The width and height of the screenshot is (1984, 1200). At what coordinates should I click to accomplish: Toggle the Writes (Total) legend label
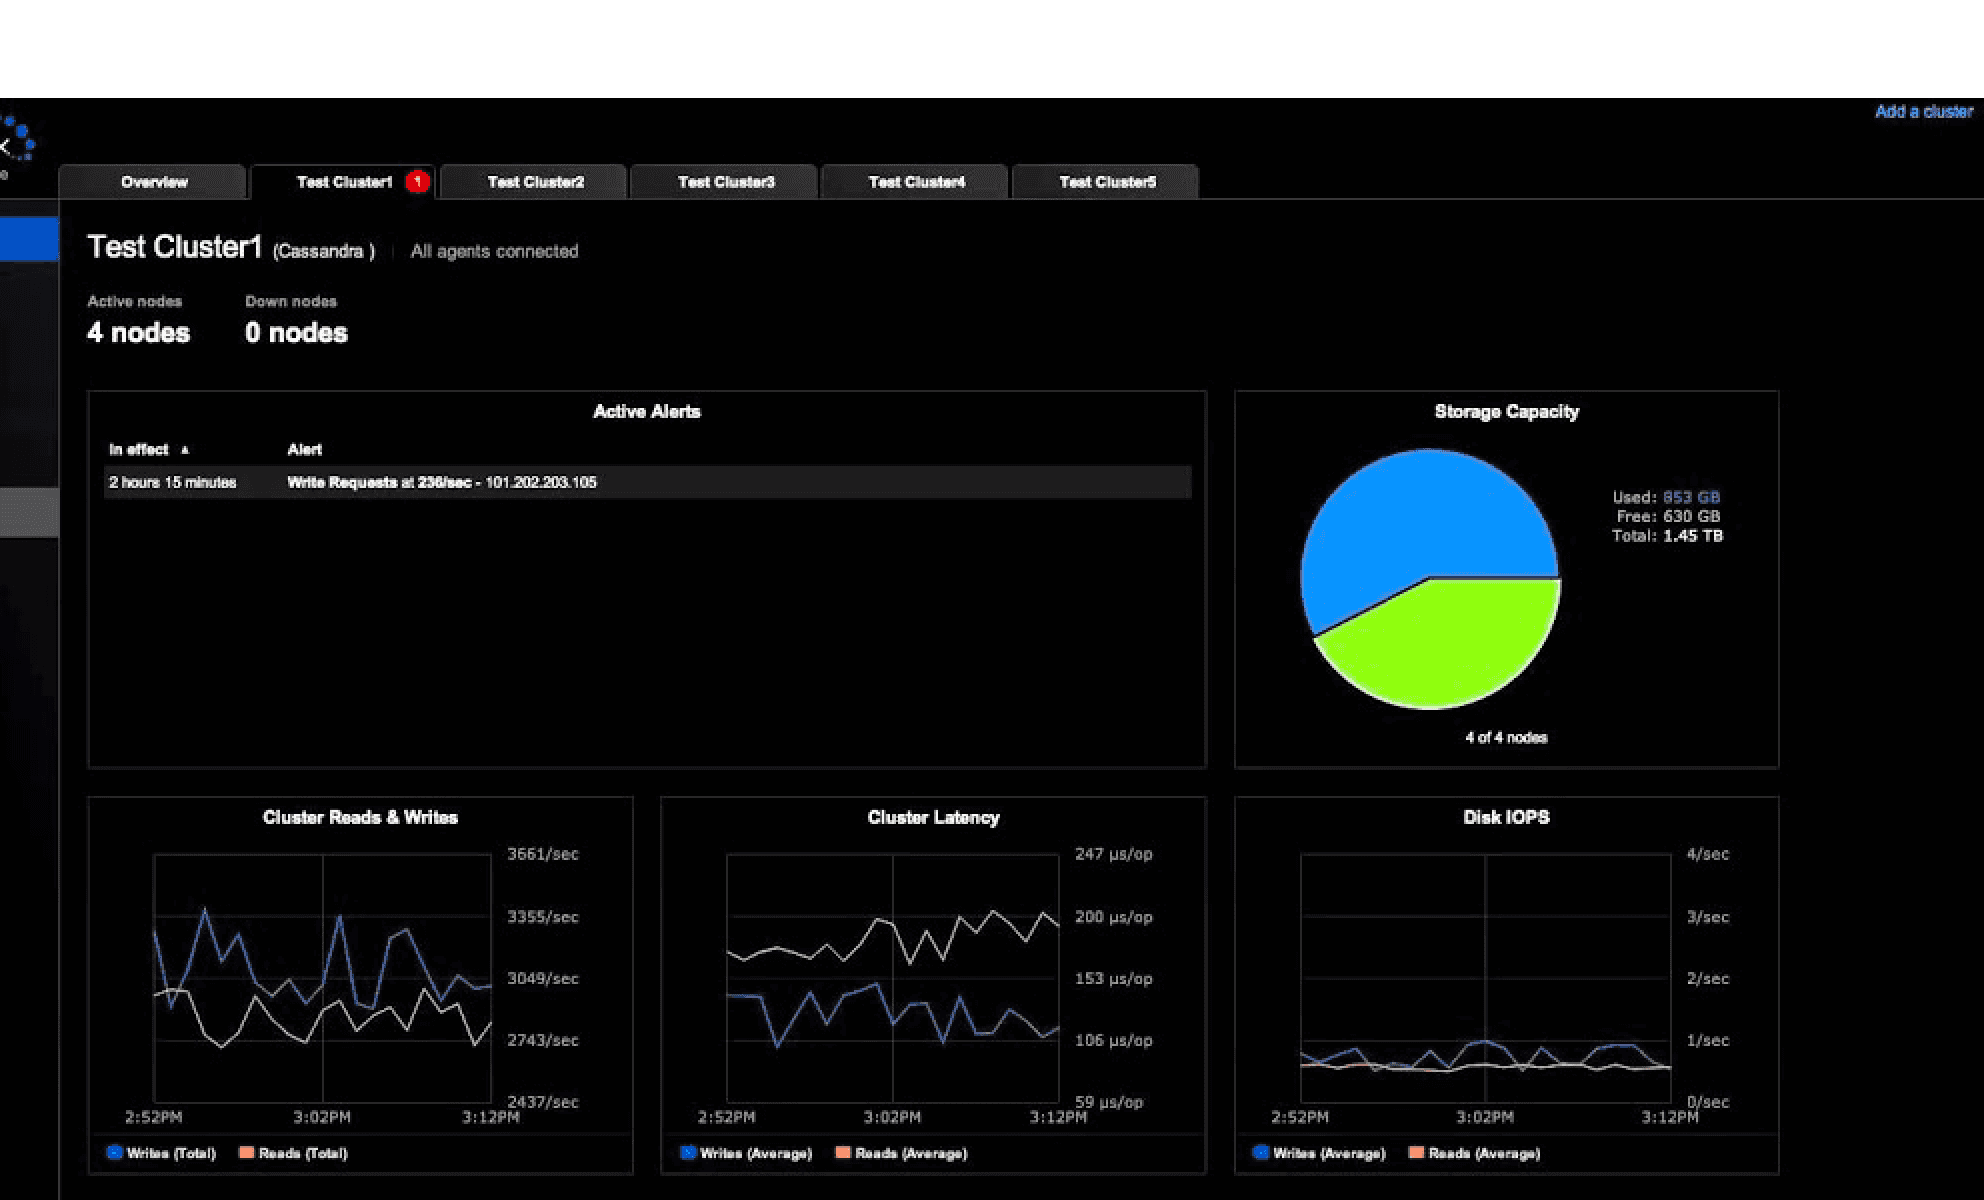click(171, 1153)
